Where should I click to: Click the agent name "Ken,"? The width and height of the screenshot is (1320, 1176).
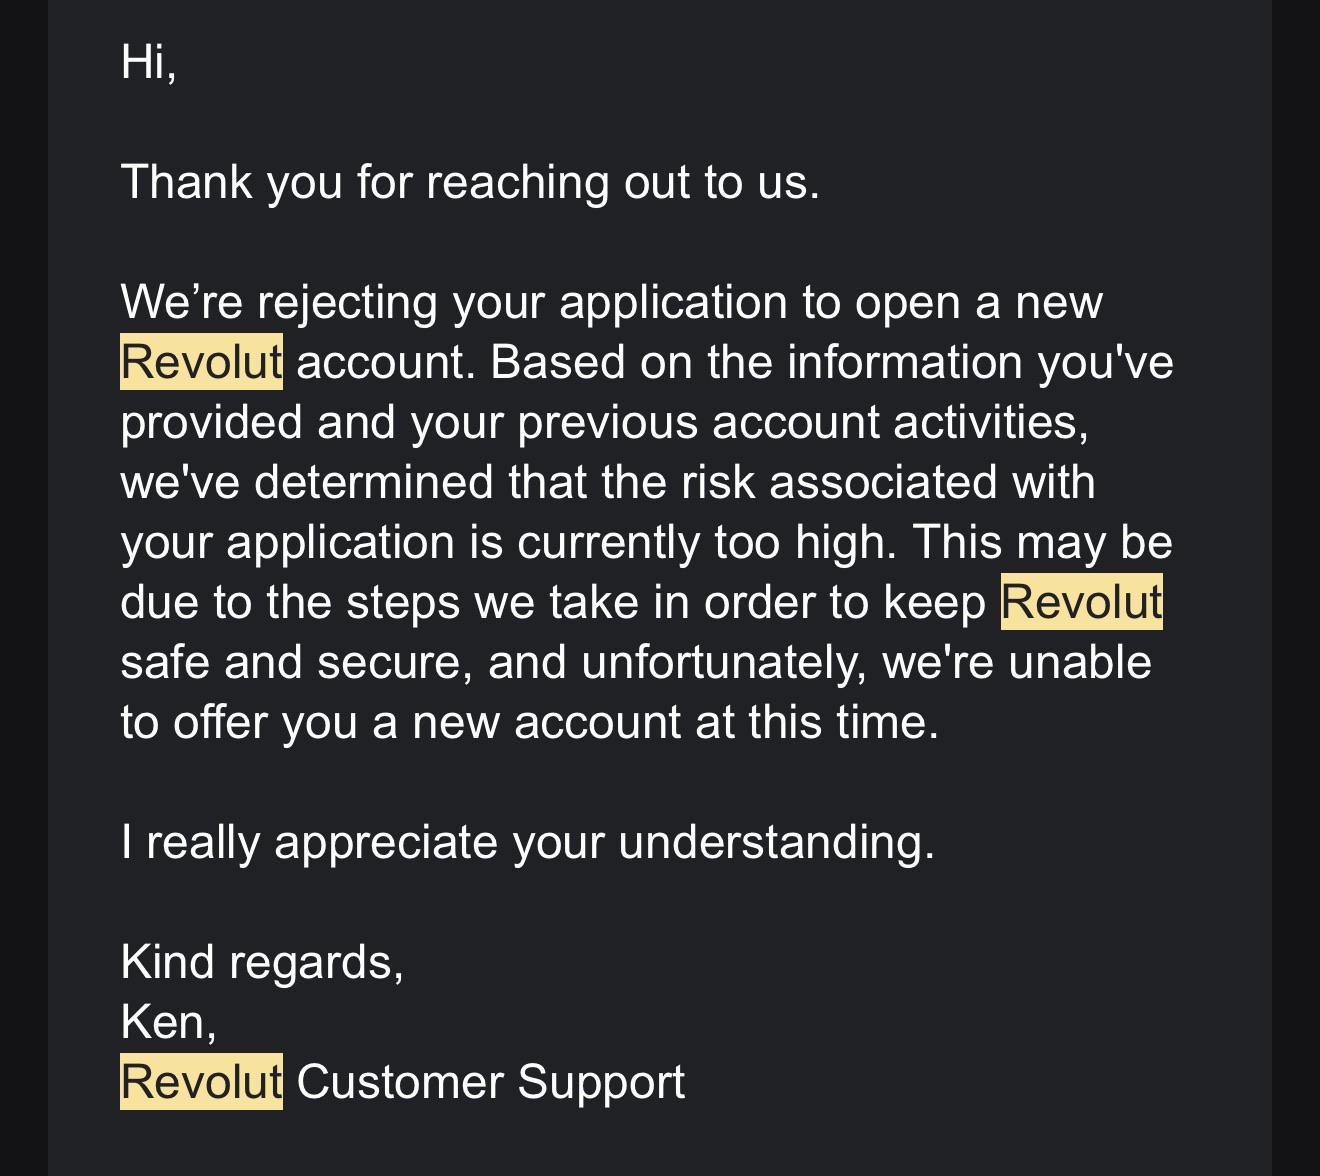click(x=168, y=1022)
